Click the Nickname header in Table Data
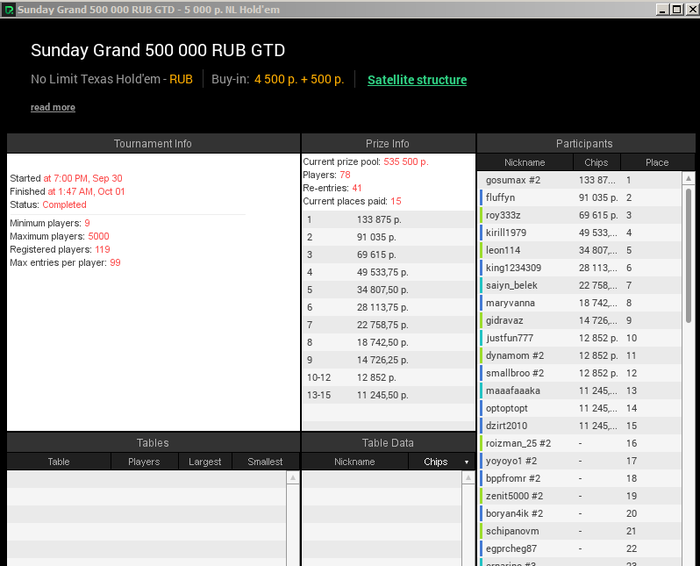700x566 pixels. [354, 462]
